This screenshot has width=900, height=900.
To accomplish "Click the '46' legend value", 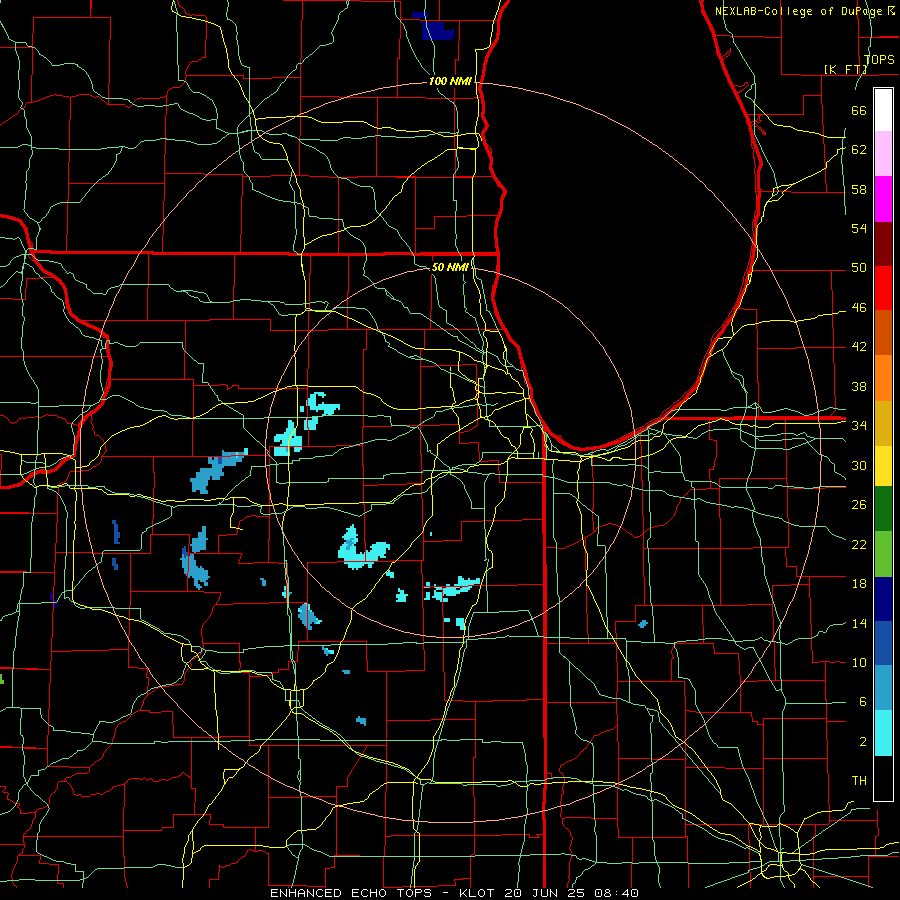I will point(859,307).
